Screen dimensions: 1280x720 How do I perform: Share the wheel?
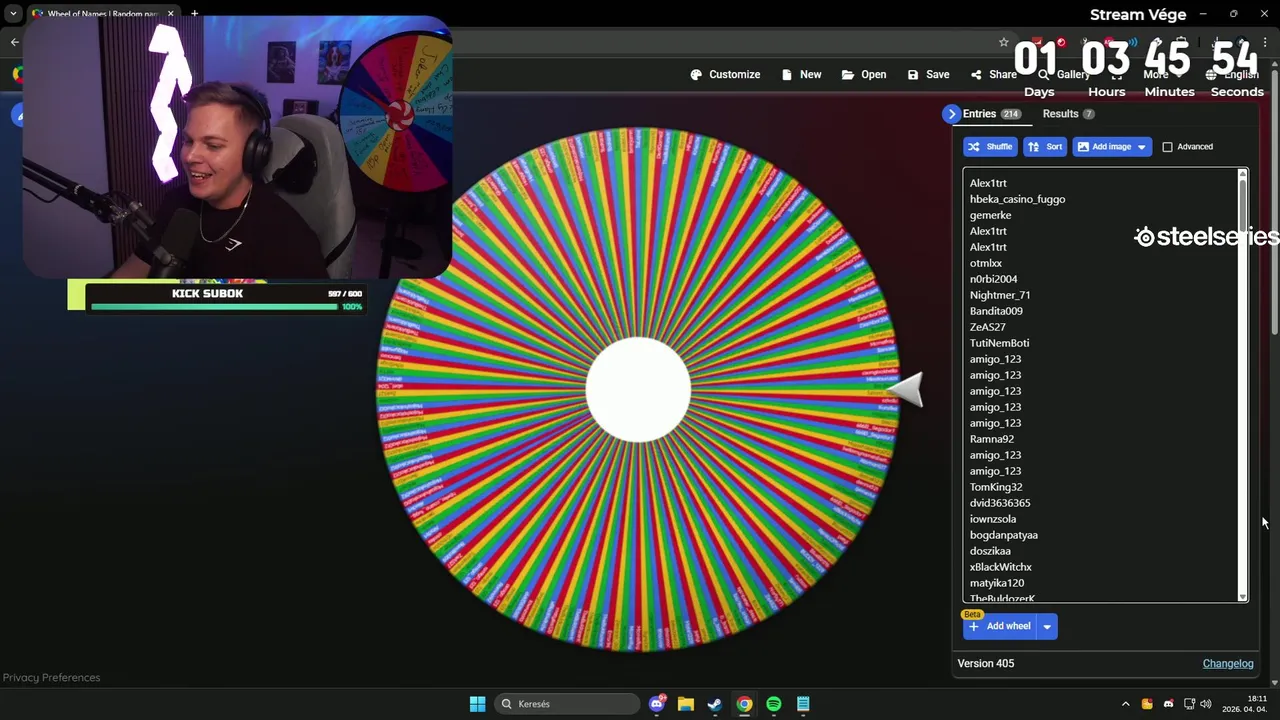[x=993, y=75]
